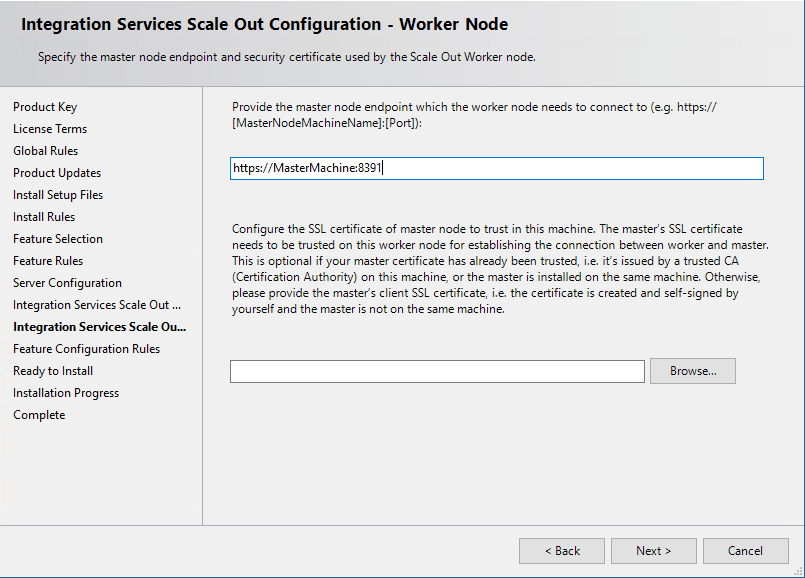The image size is (805, 578).
Task: Click Back to return to previous step
Action: pos(561,550)
